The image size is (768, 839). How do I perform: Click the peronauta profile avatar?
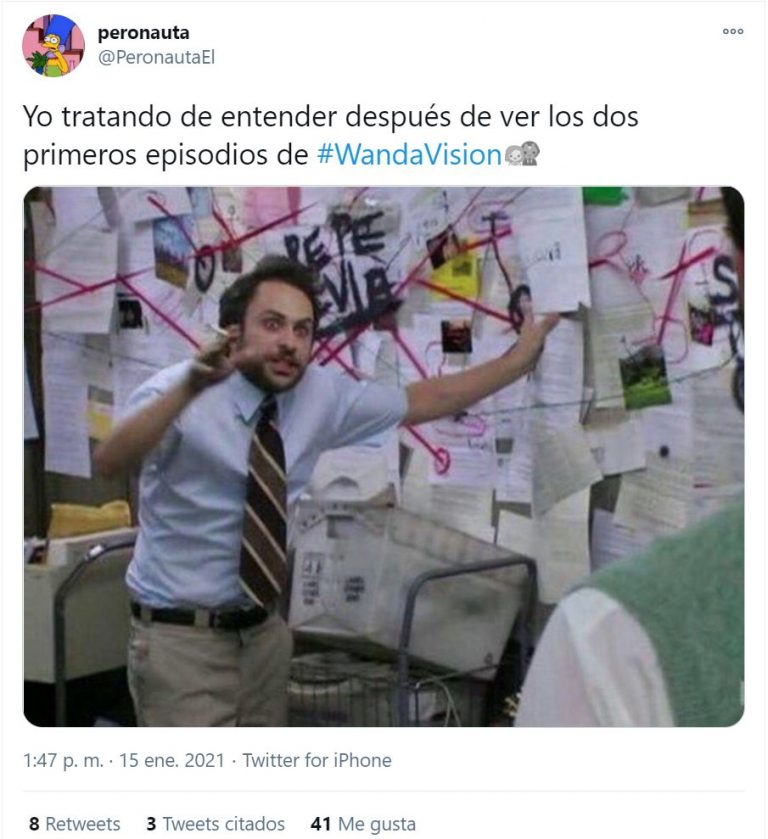[53, 45]
